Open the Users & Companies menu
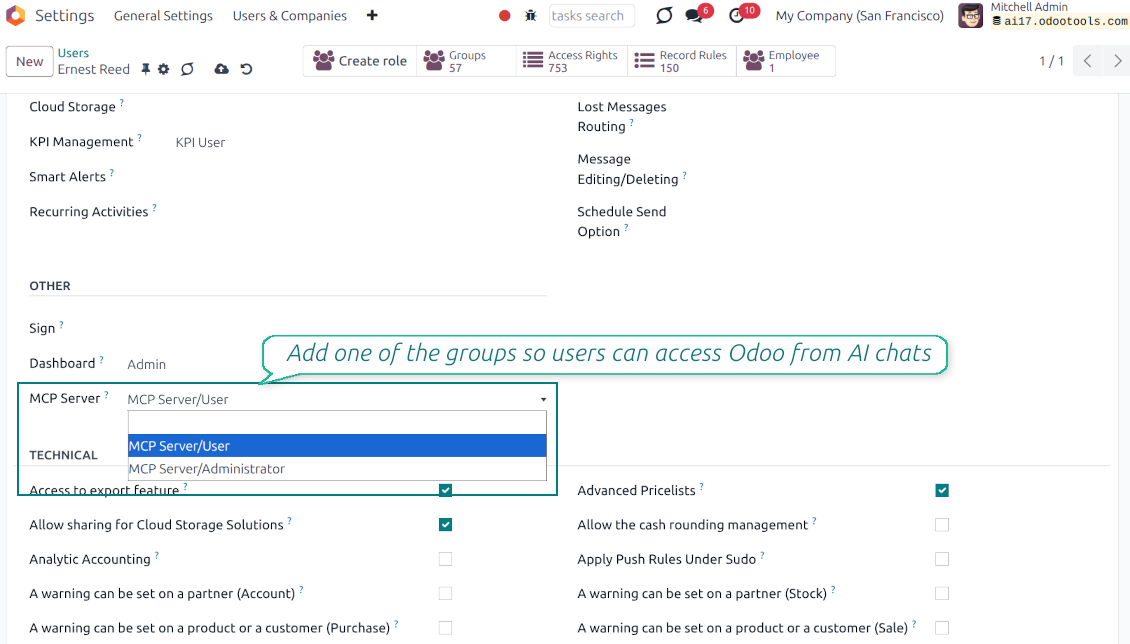 pos(289,15)
